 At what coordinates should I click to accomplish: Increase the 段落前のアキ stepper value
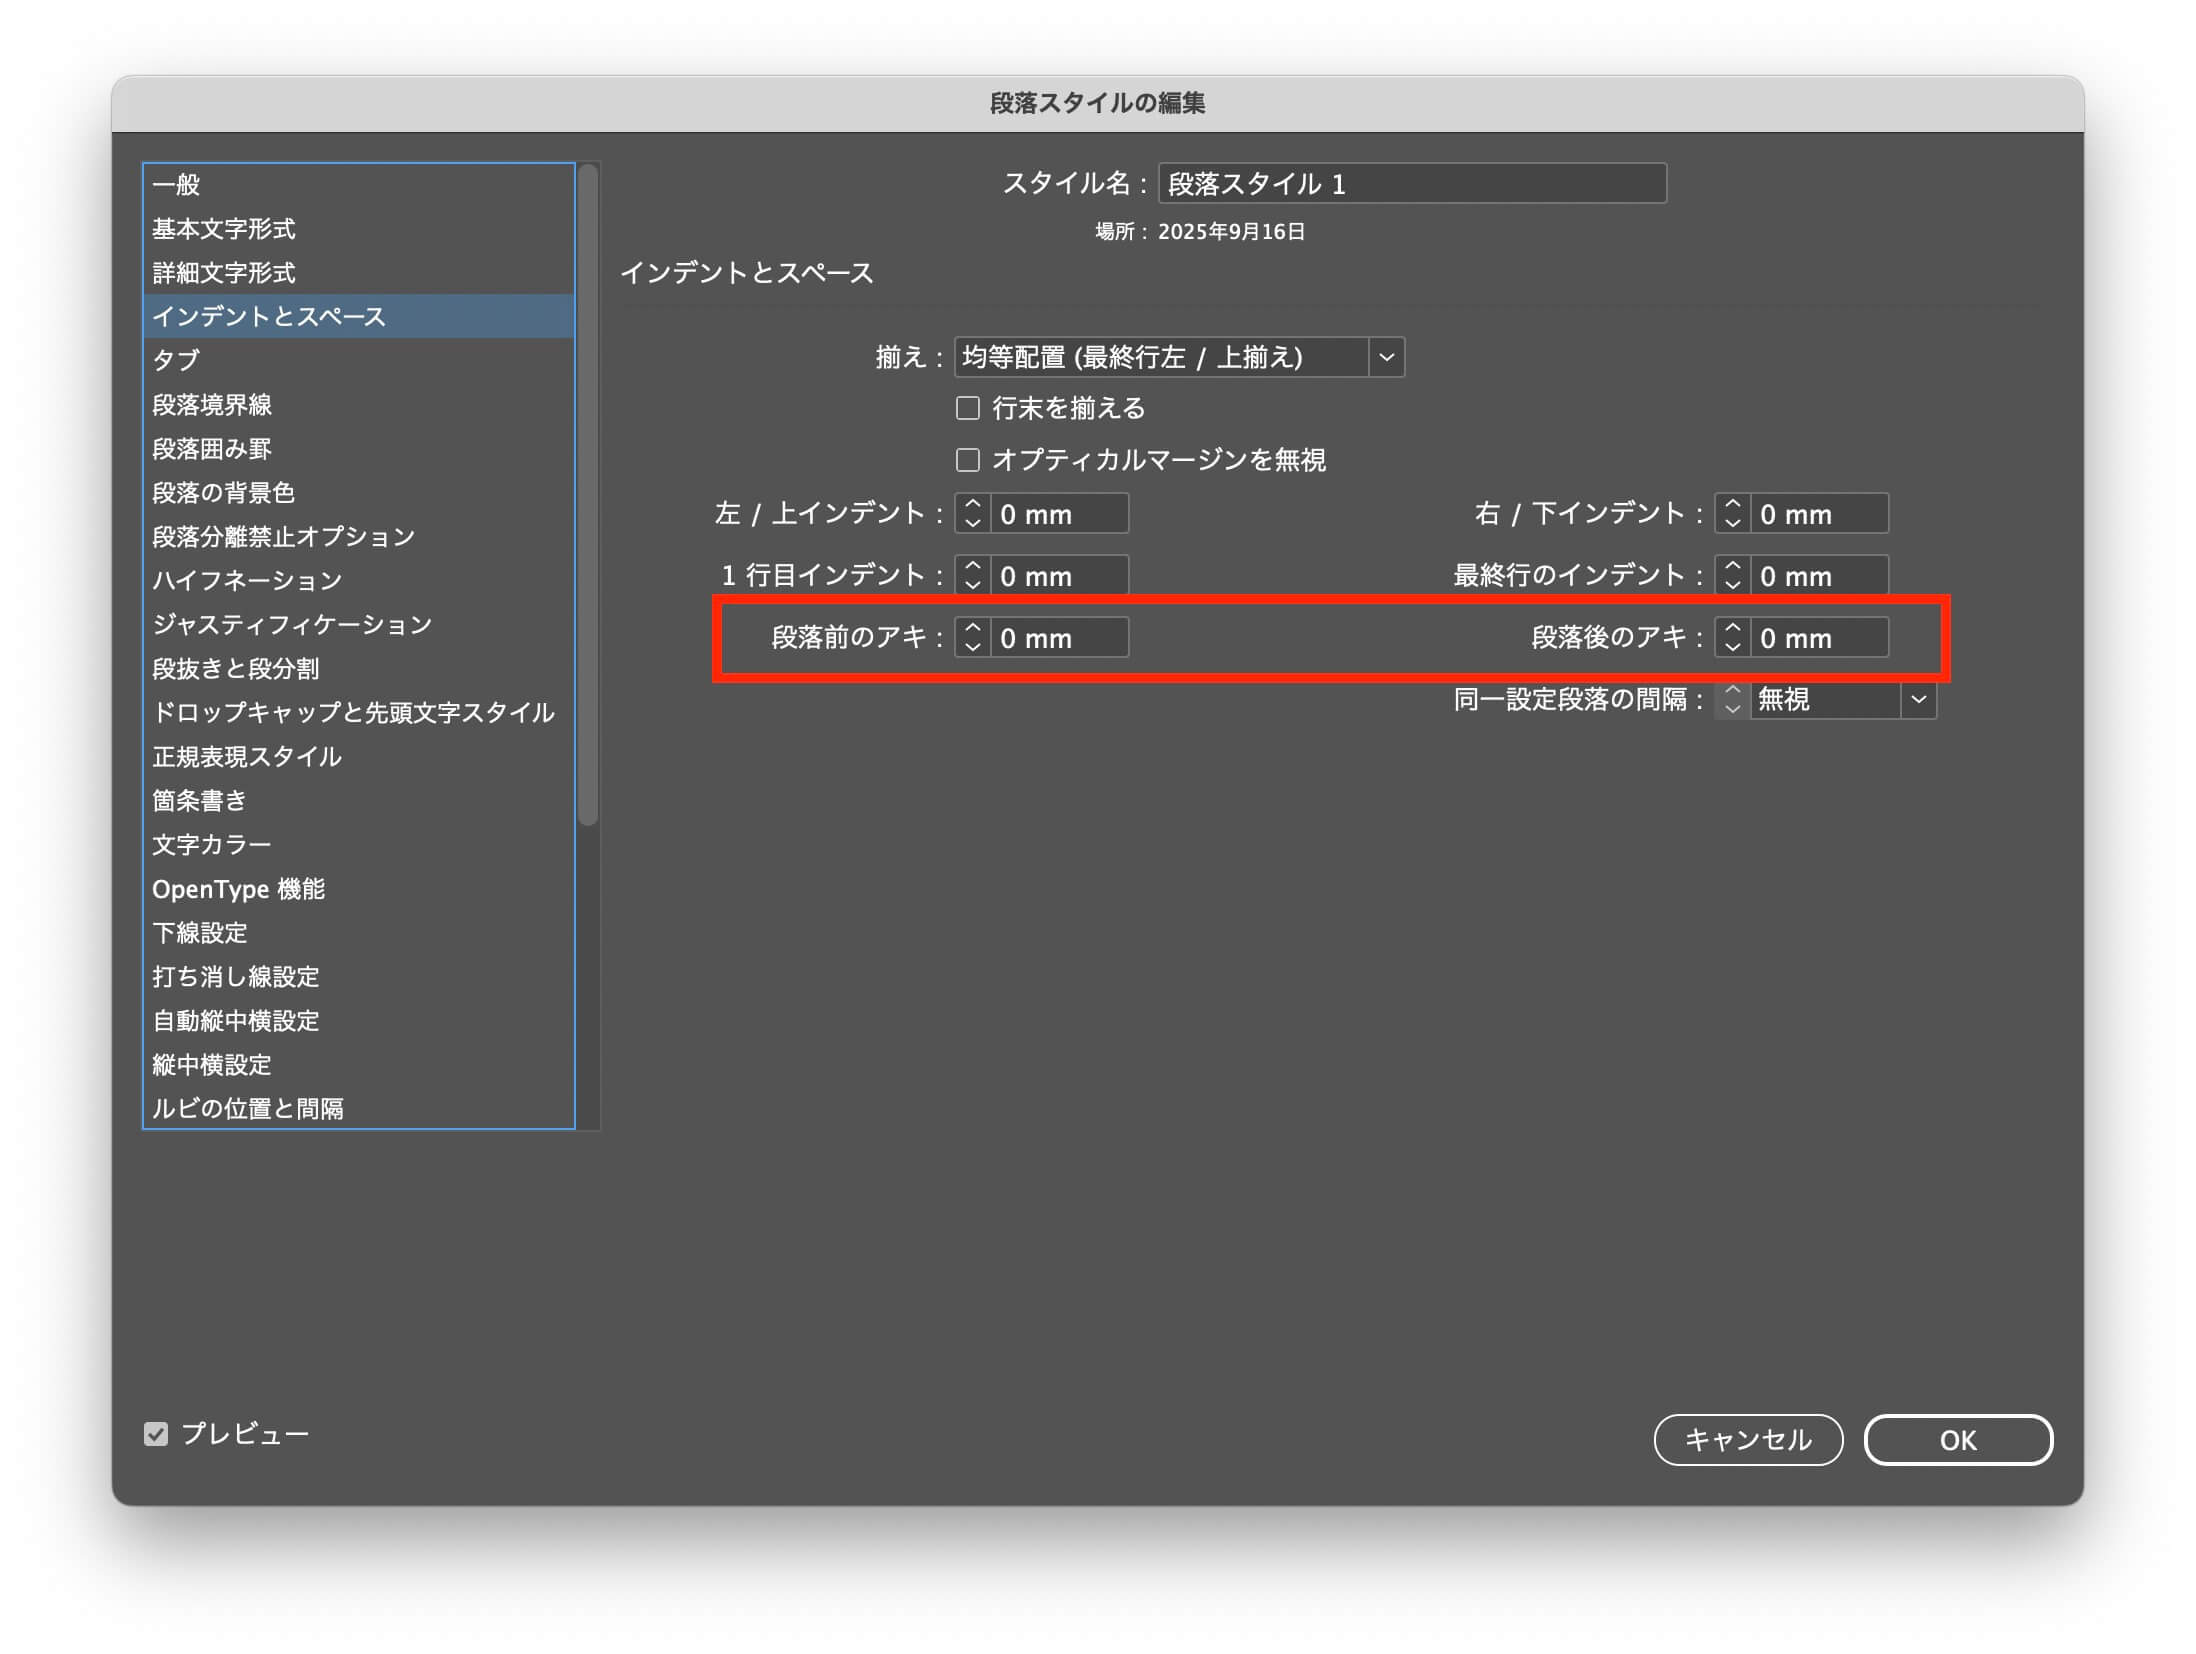click(972, 628)
